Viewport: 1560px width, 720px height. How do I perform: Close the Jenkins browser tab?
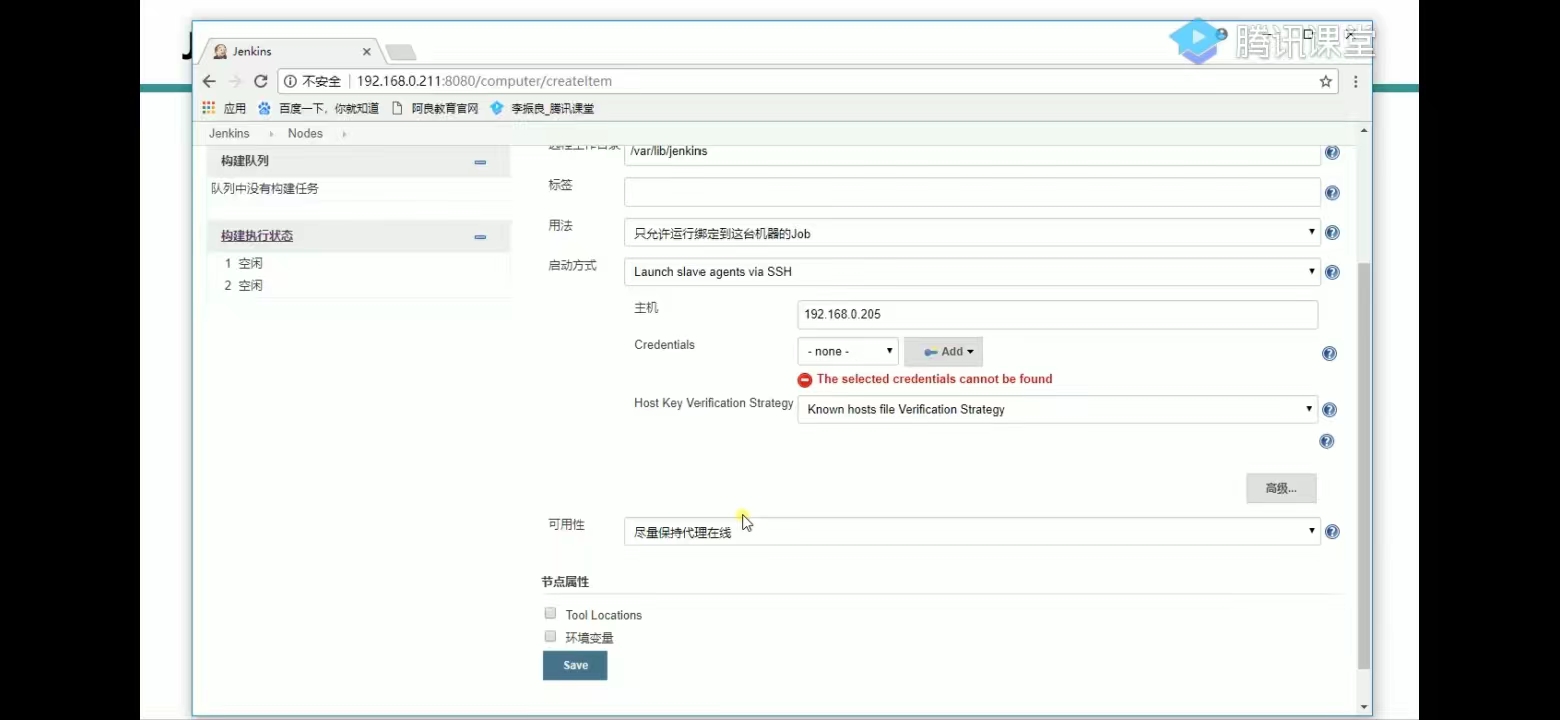coord(367,52)
